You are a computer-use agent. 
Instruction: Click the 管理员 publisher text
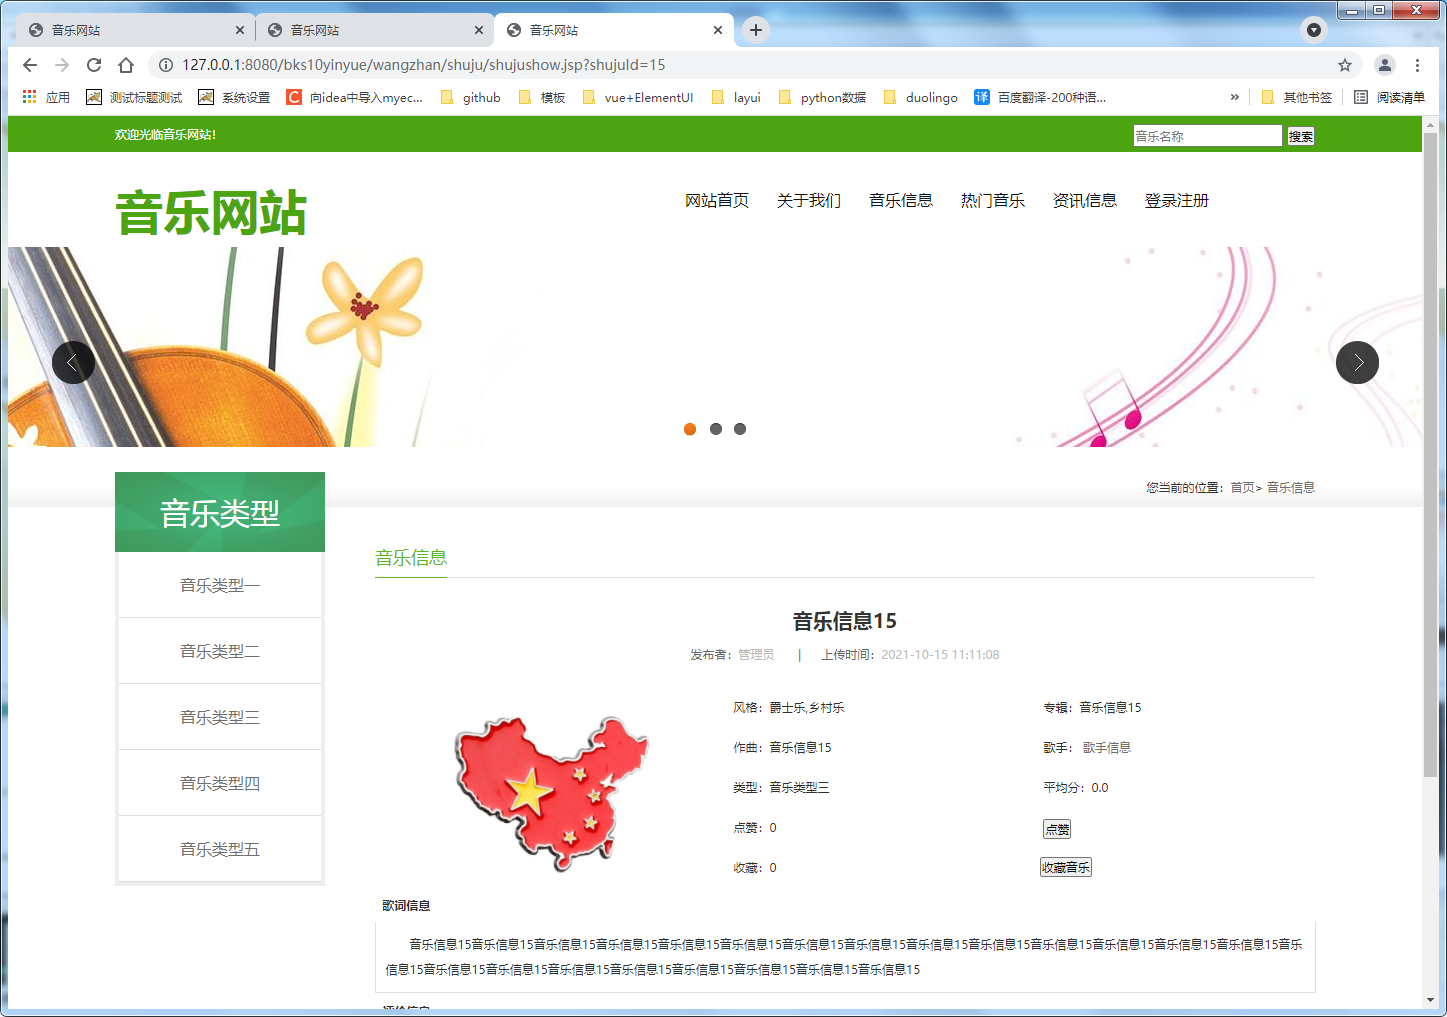tap(756, 655)
